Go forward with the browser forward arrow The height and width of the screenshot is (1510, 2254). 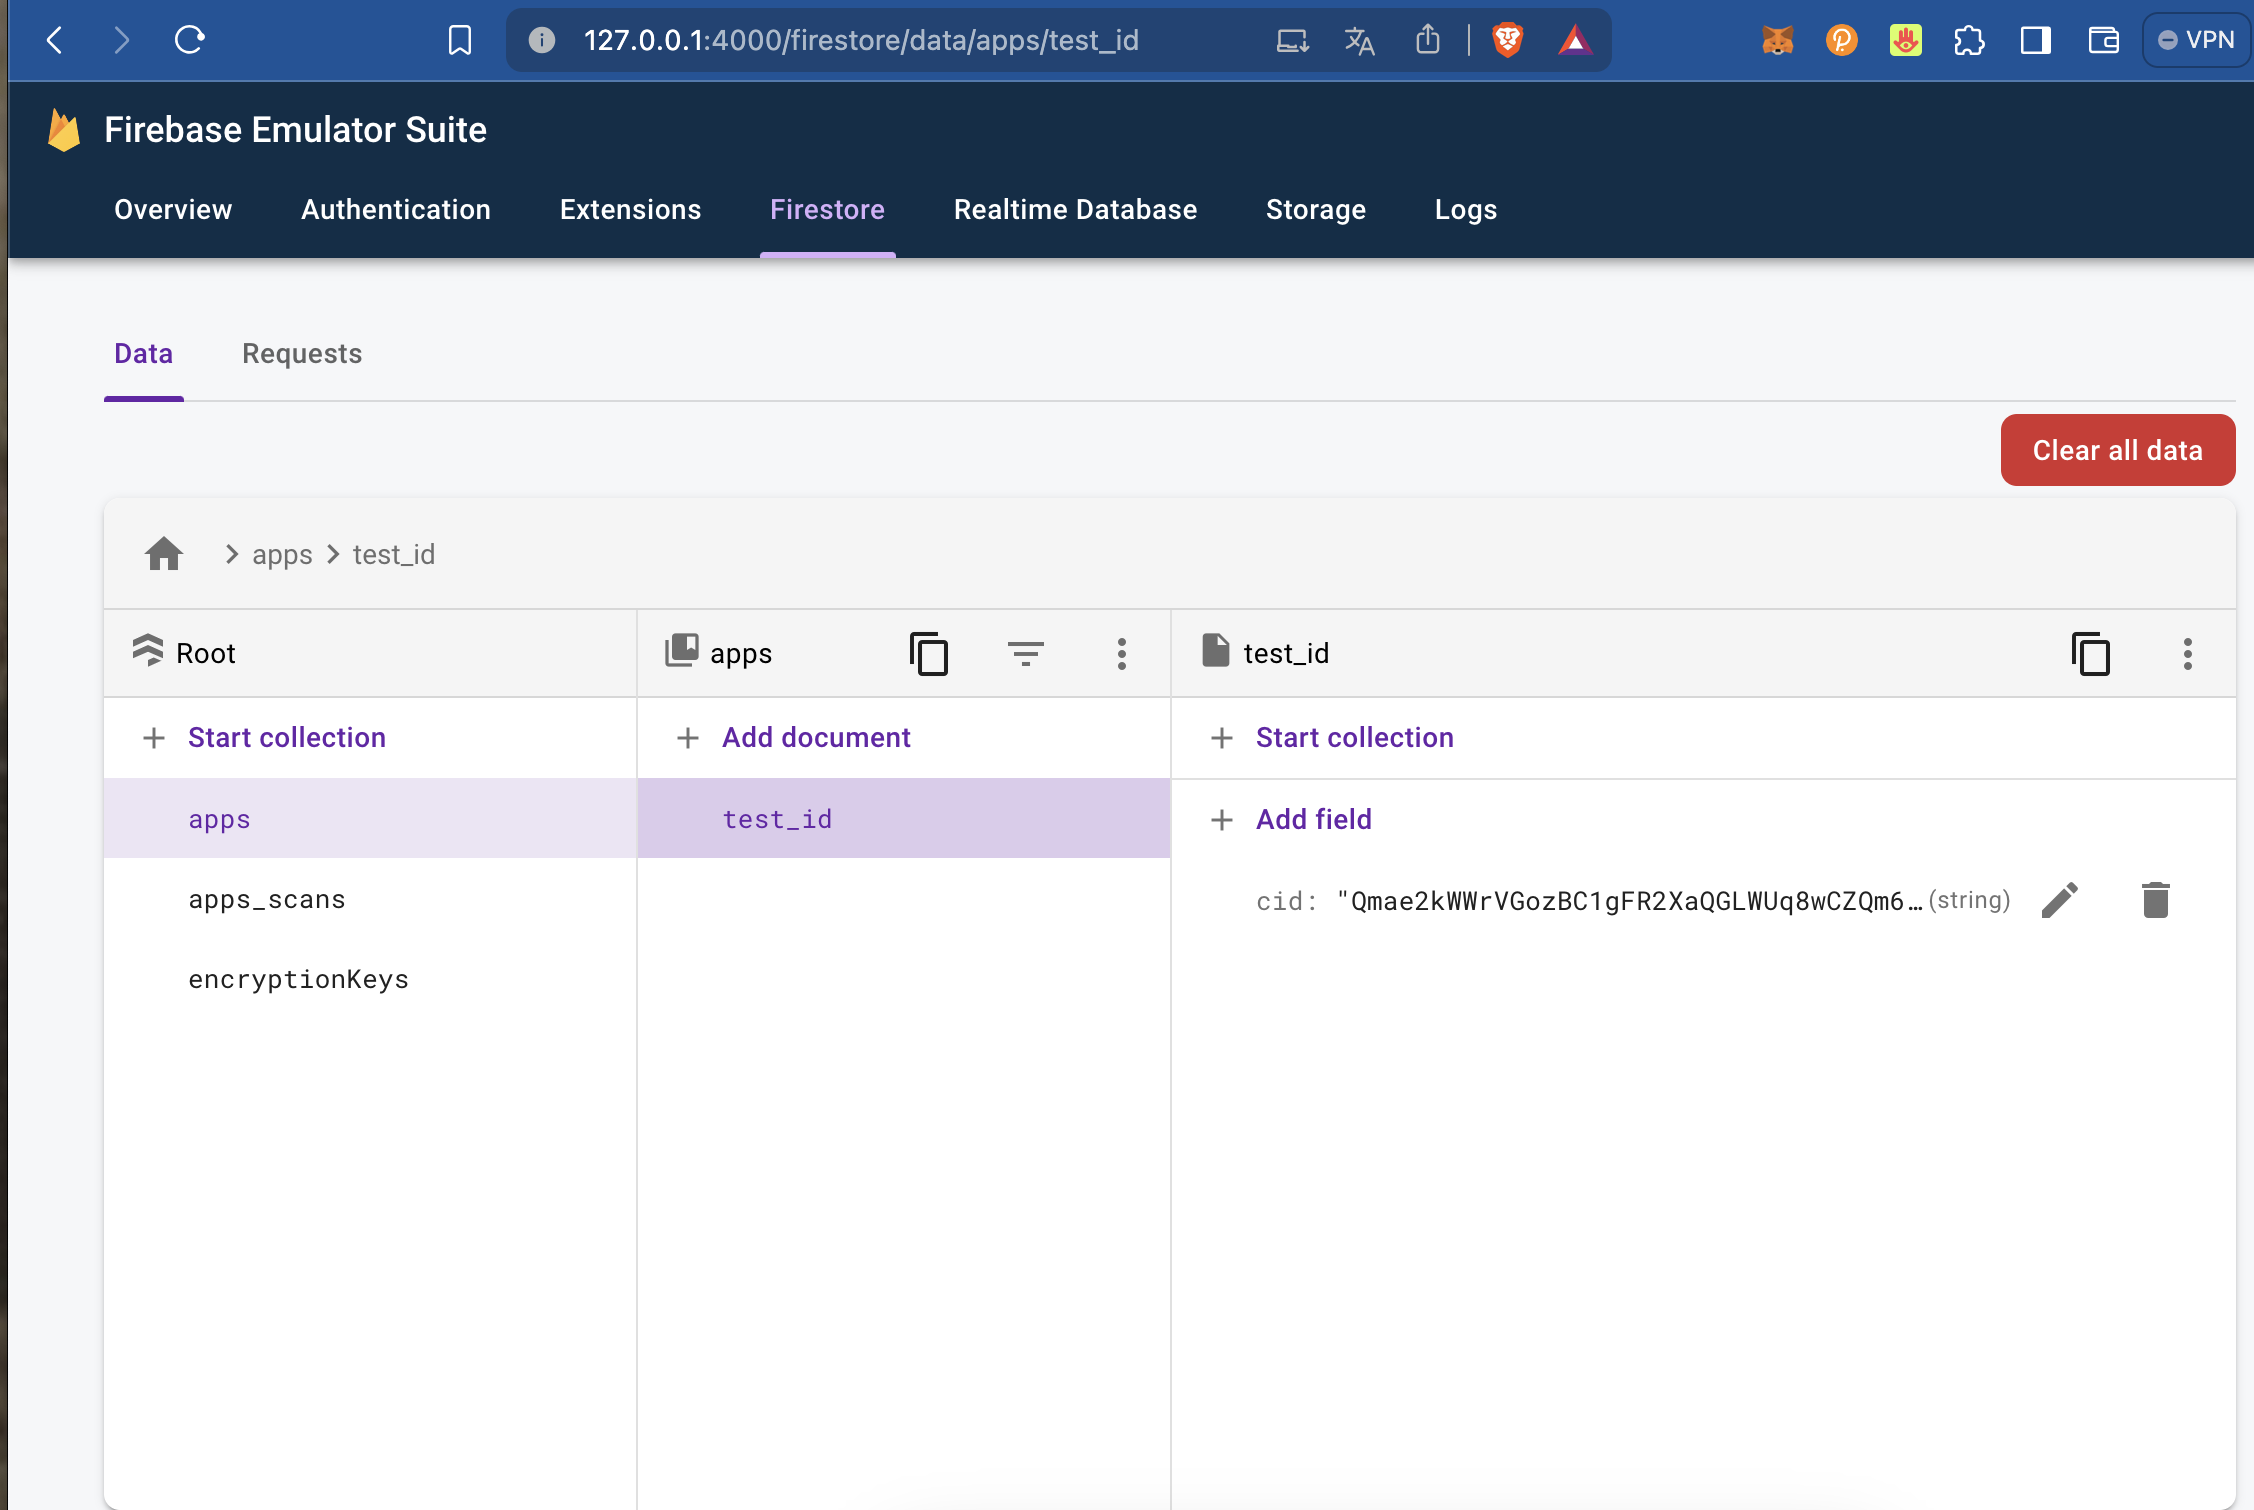122,40
